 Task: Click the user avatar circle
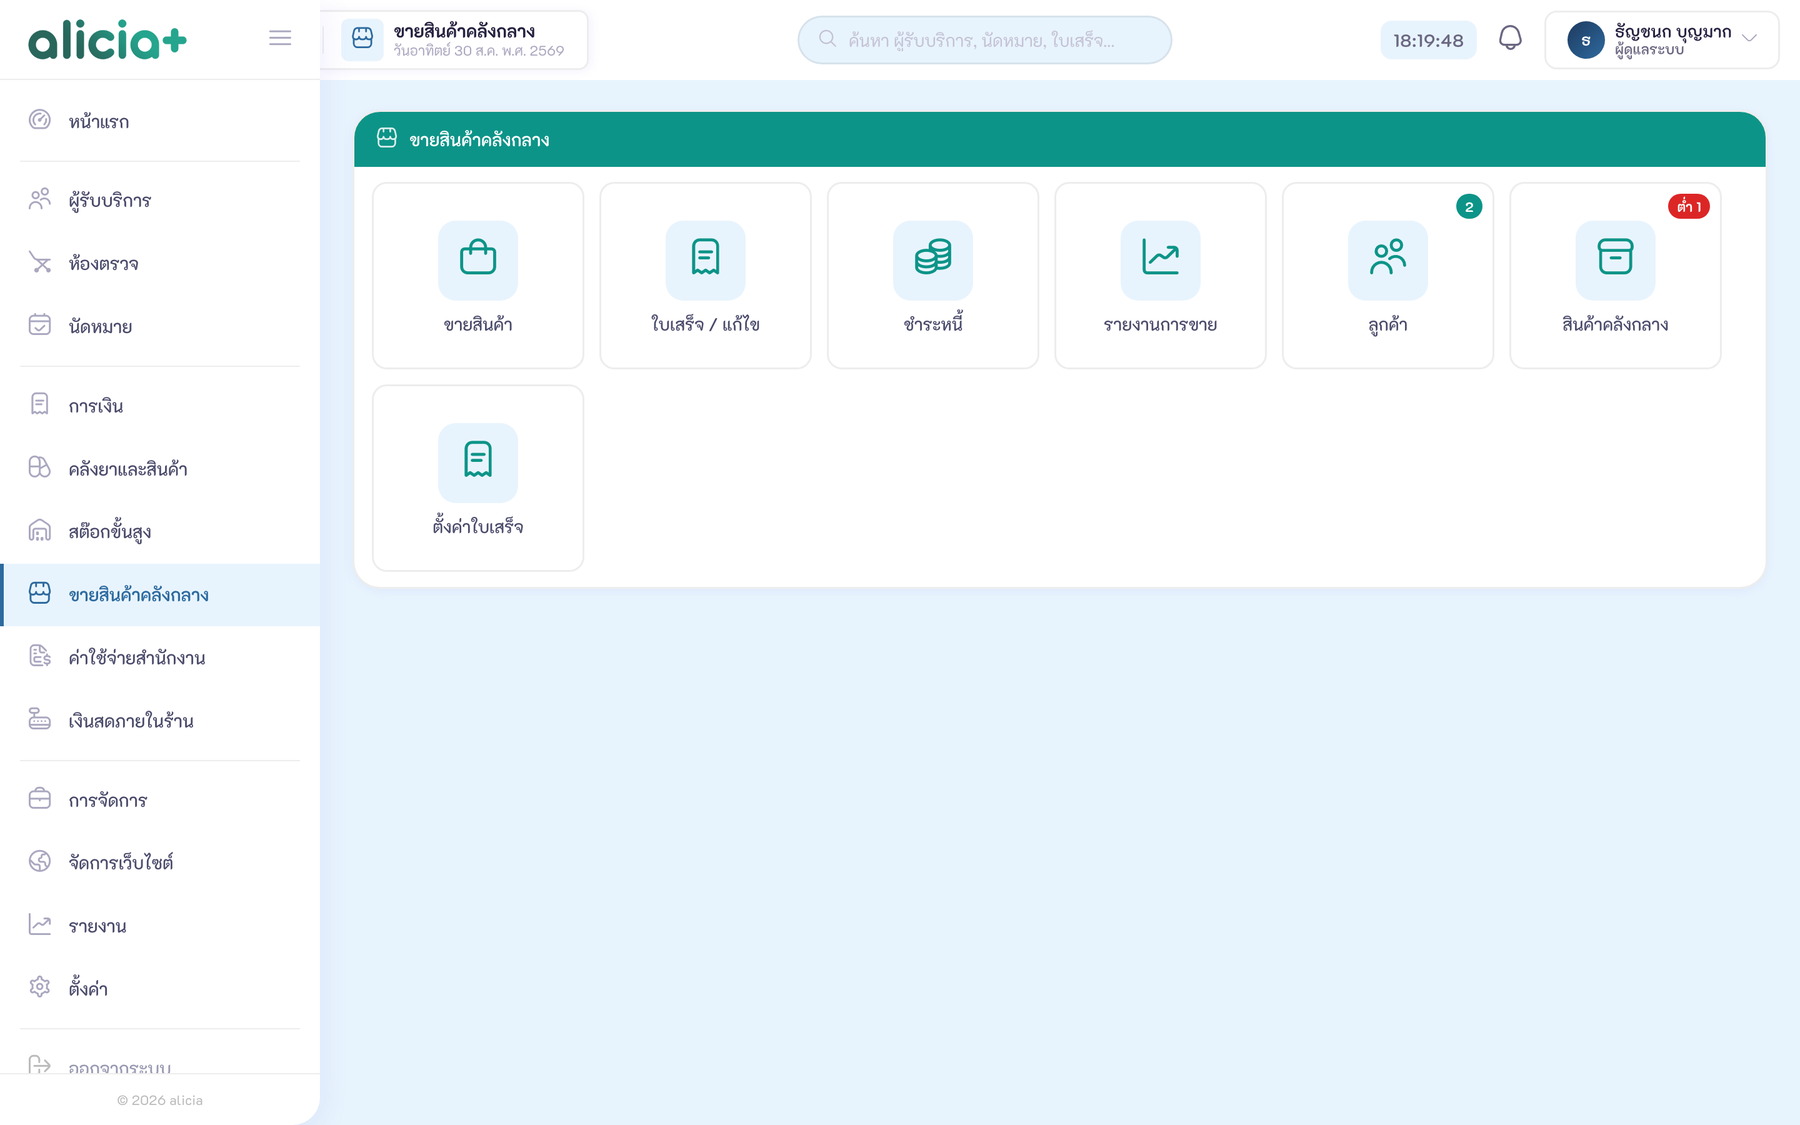1585,40
